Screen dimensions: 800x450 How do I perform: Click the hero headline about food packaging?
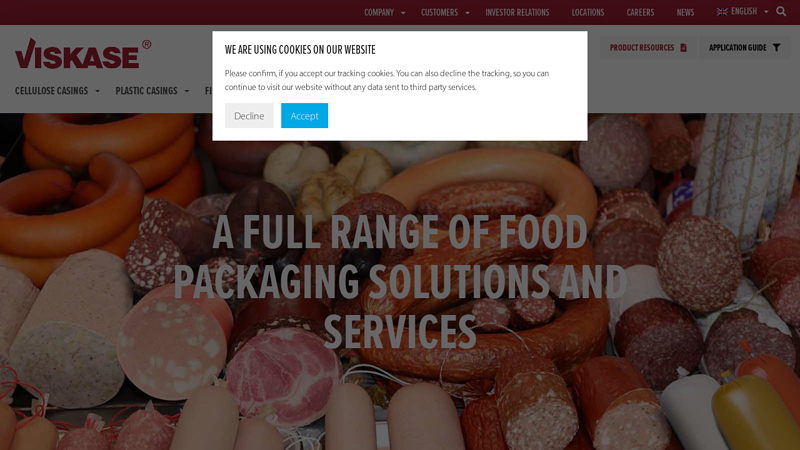[400, 282]
